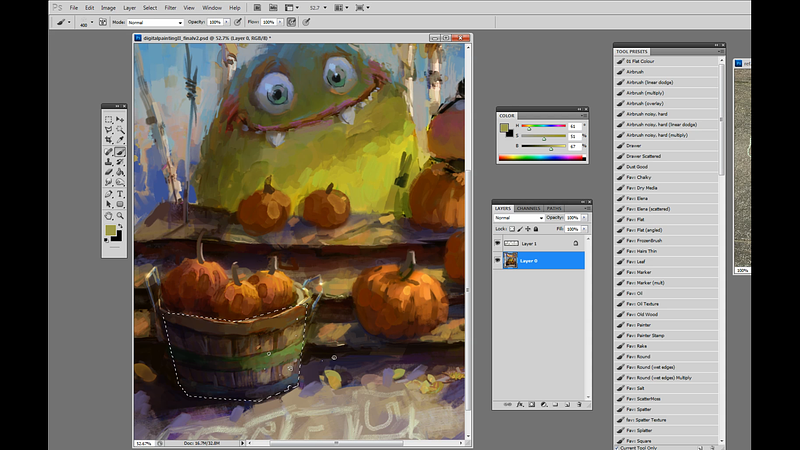Select the Path Selection tool

pos(109,204)
